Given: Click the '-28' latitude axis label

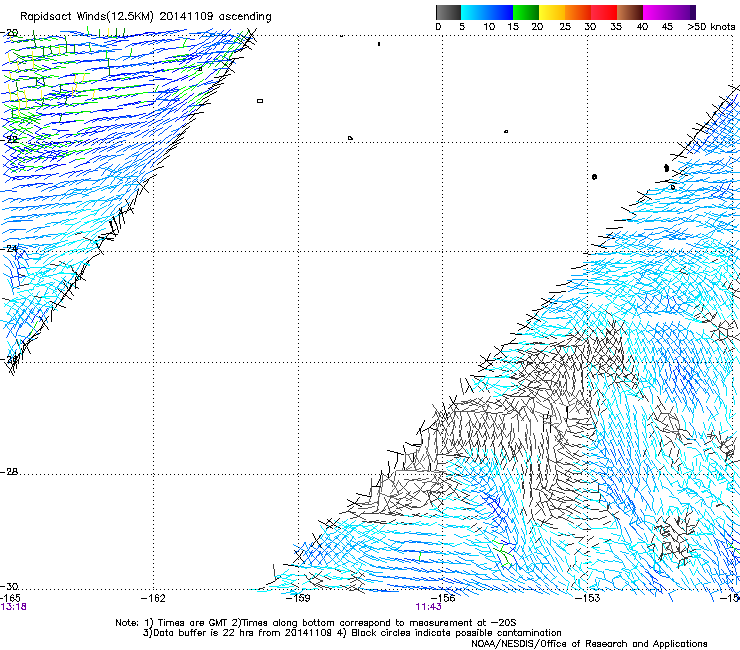Looking at the screenshot, I should tap(9, 472).
